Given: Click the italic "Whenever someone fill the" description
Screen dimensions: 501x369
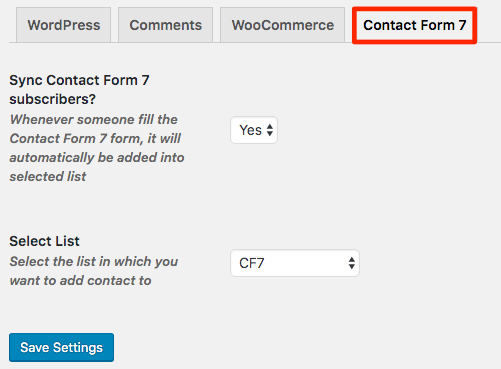Looking at the screenshot, I should coord(94,119).
